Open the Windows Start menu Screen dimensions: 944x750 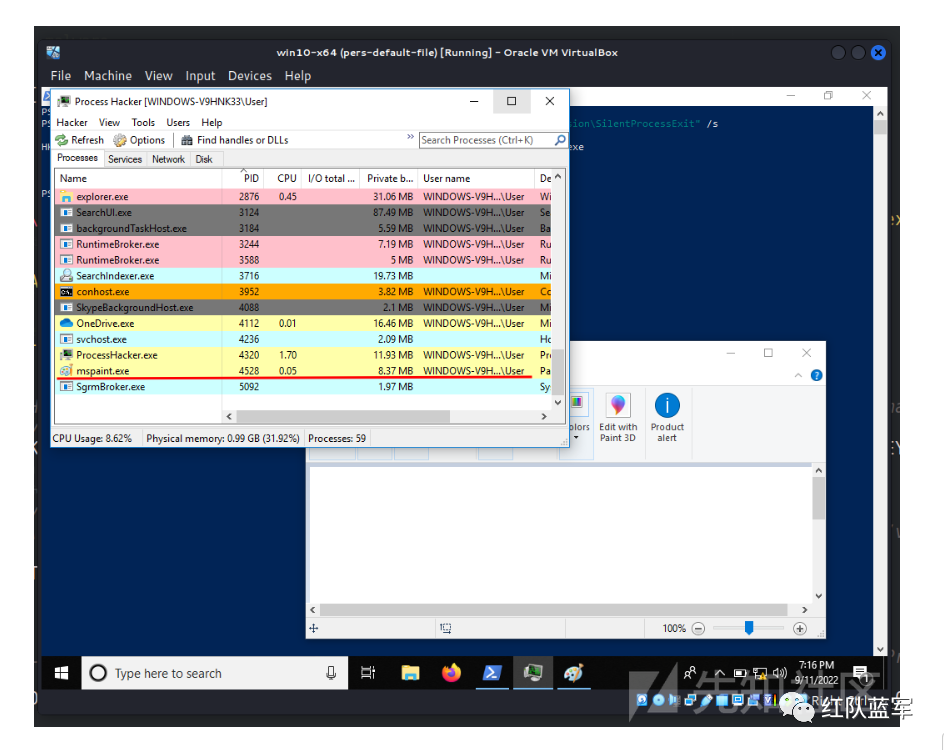point(61,673)
